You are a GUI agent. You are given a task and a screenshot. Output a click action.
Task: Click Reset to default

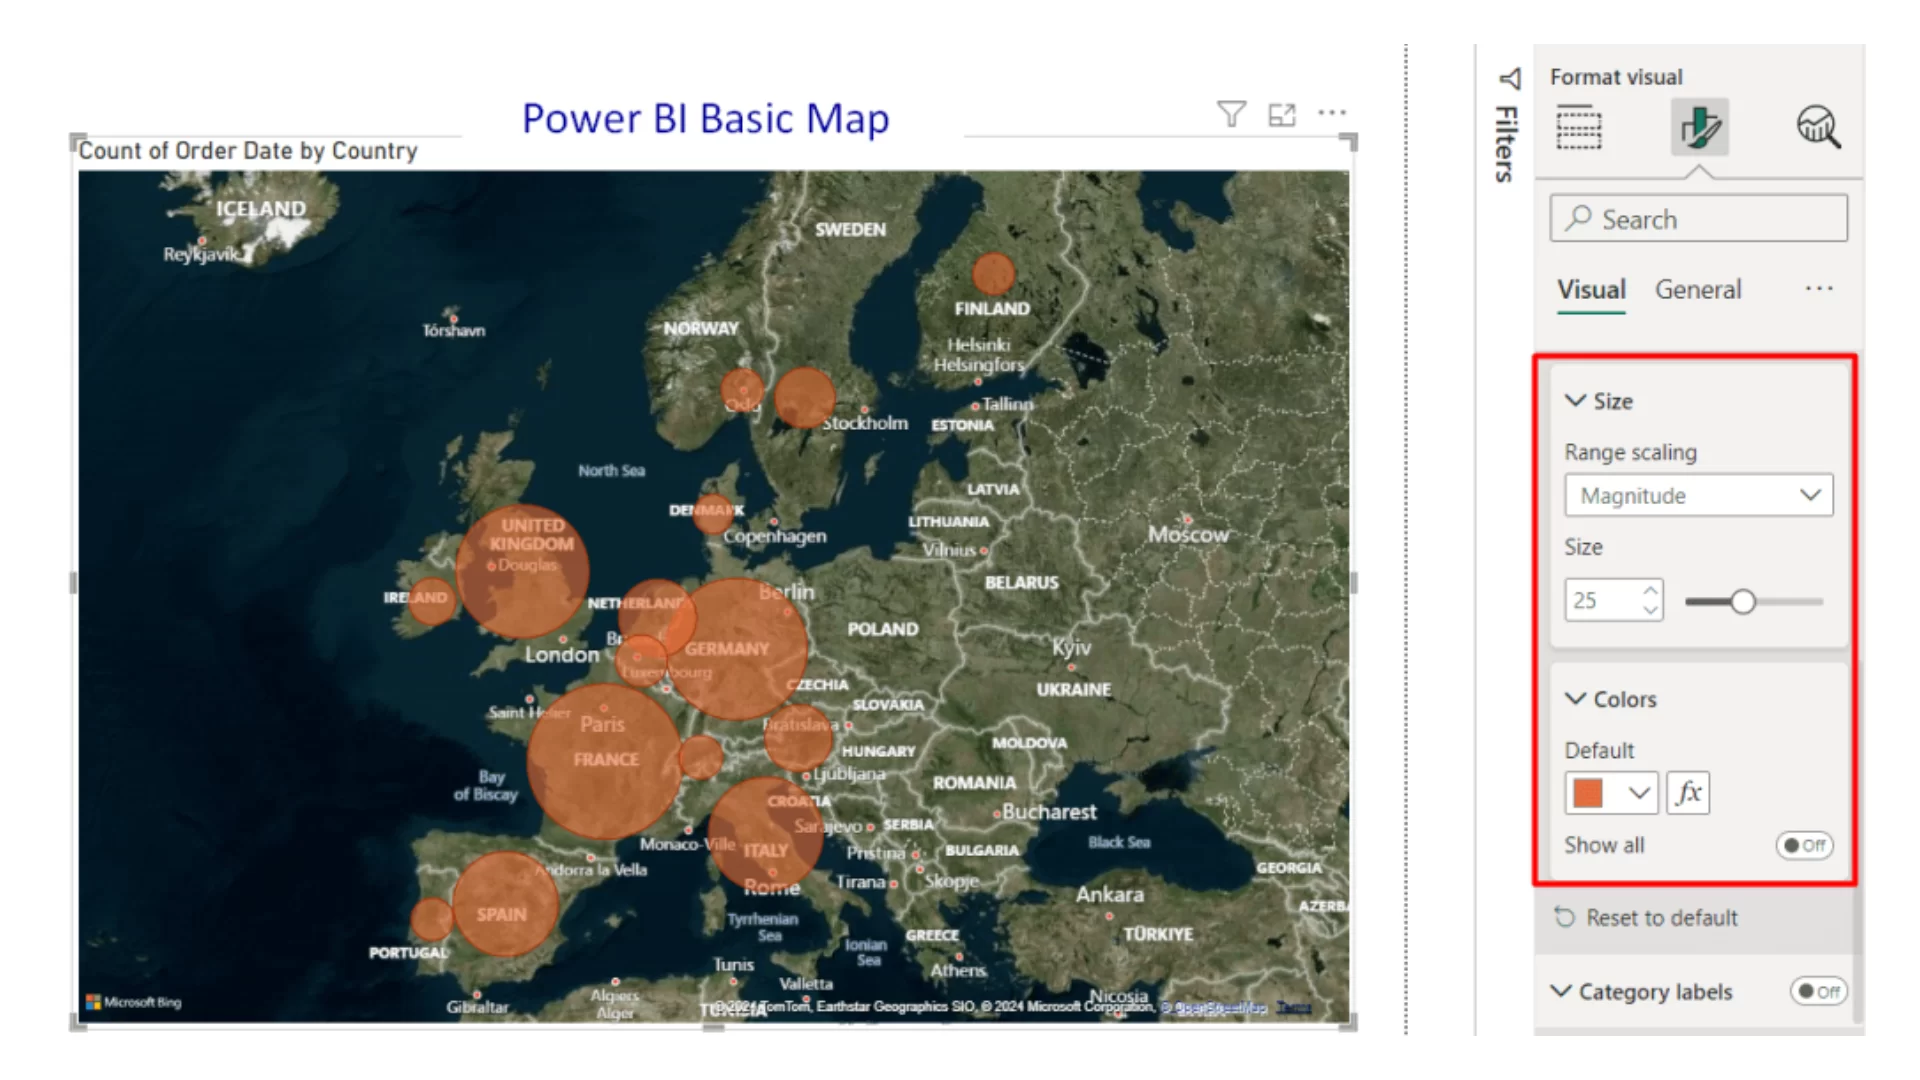tap(1661, 917)
